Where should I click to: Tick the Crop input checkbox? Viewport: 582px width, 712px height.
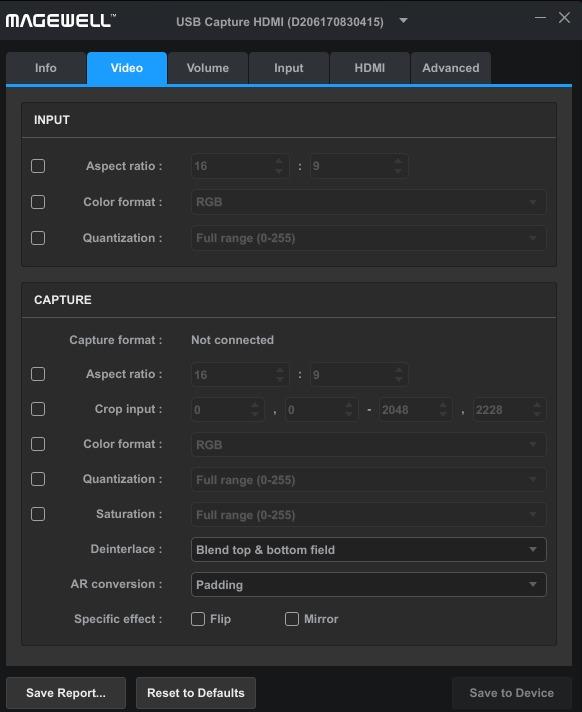(x=38, y=409)
